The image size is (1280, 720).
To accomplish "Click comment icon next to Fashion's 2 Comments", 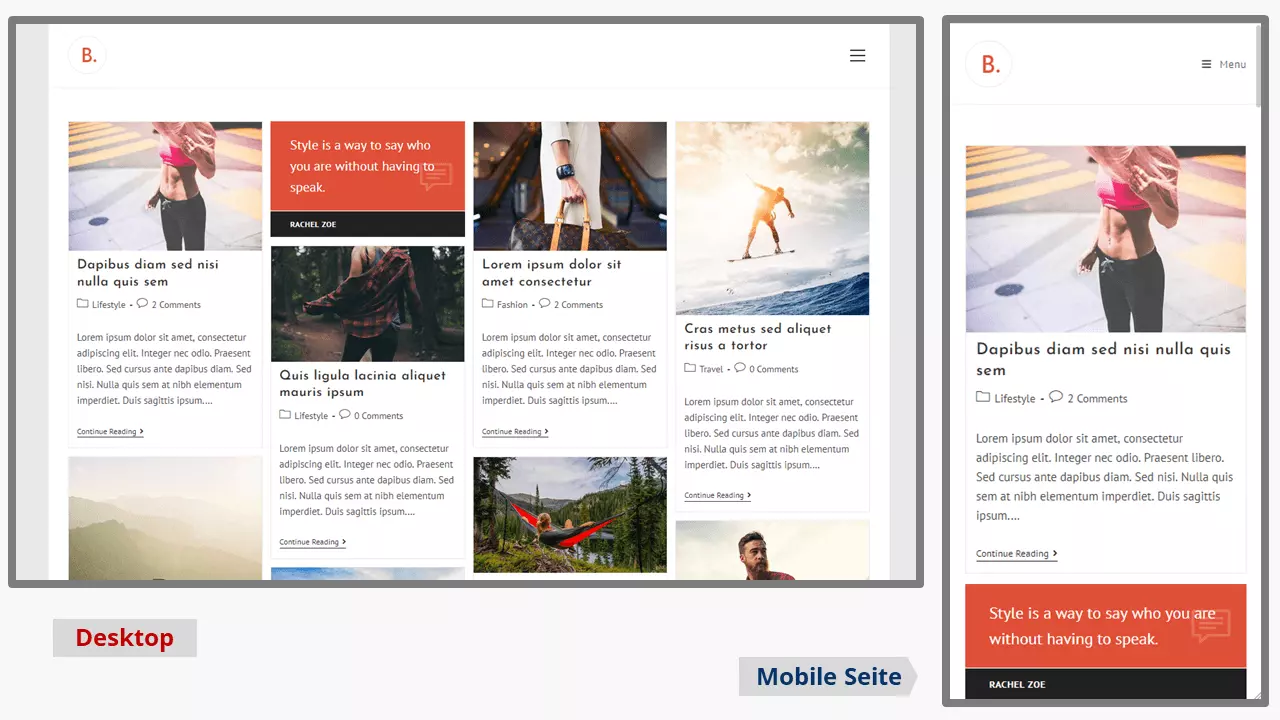I will pyautogui.click(x=545, y=304).
